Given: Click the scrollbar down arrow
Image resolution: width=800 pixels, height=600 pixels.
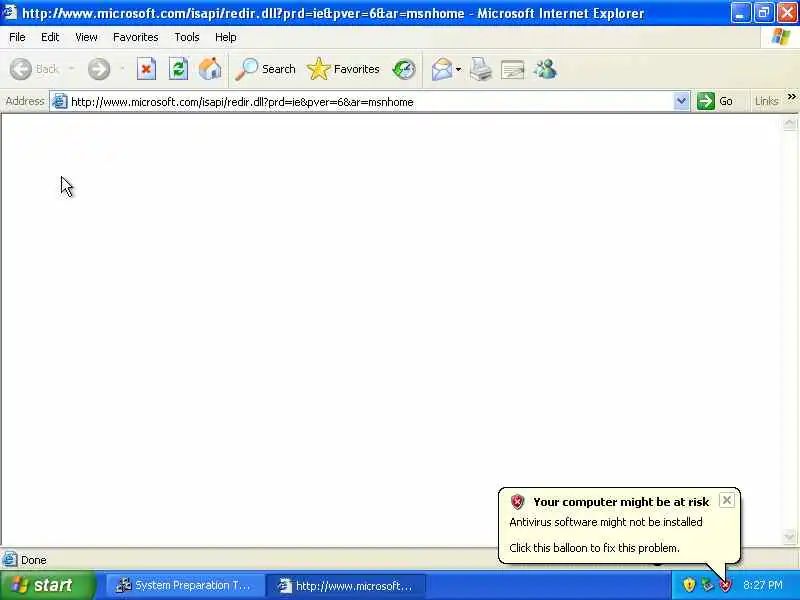Looking at the screenshot, I should [x=789, y=536].
